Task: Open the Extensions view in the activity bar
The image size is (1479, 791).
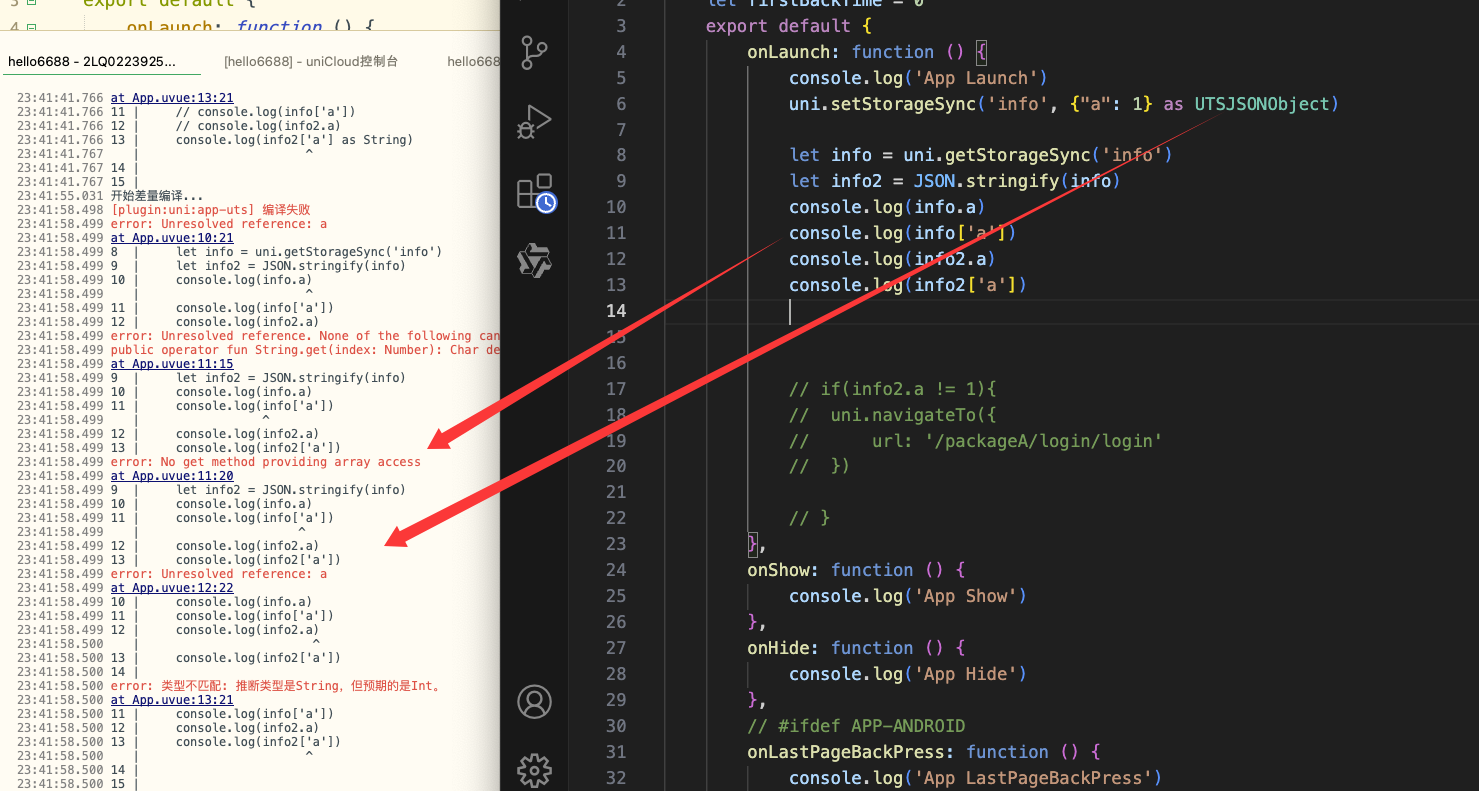Action: (x=535, y=192)
